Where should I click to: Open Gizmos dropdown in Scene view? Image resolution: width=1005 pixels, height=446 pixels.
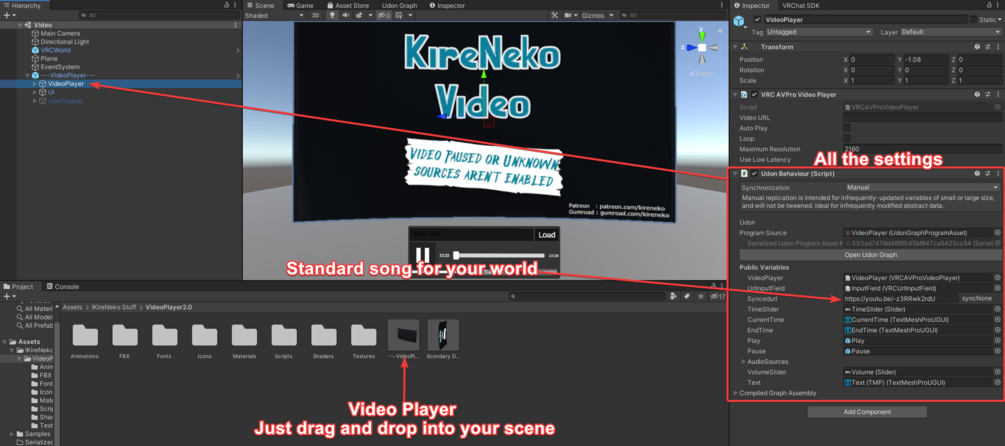pos(597,15)
